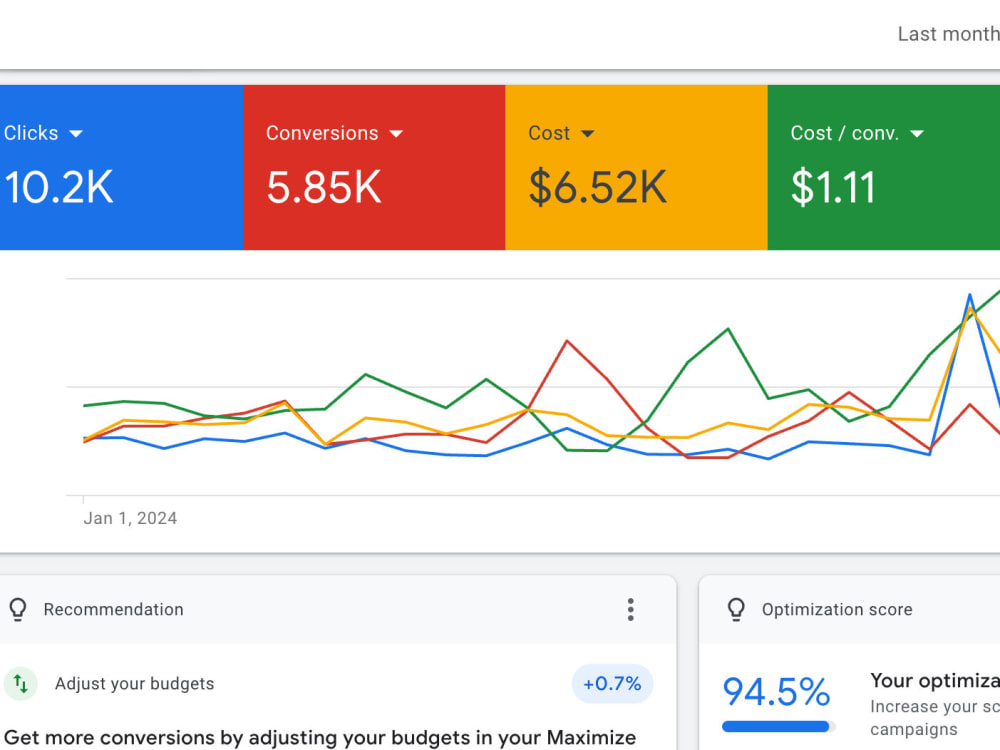Image resolution: width=1000 pixels, height=750 pixels.
Task: Click the Jan 1, 2024 axis label
Action: tap(130, 518)
